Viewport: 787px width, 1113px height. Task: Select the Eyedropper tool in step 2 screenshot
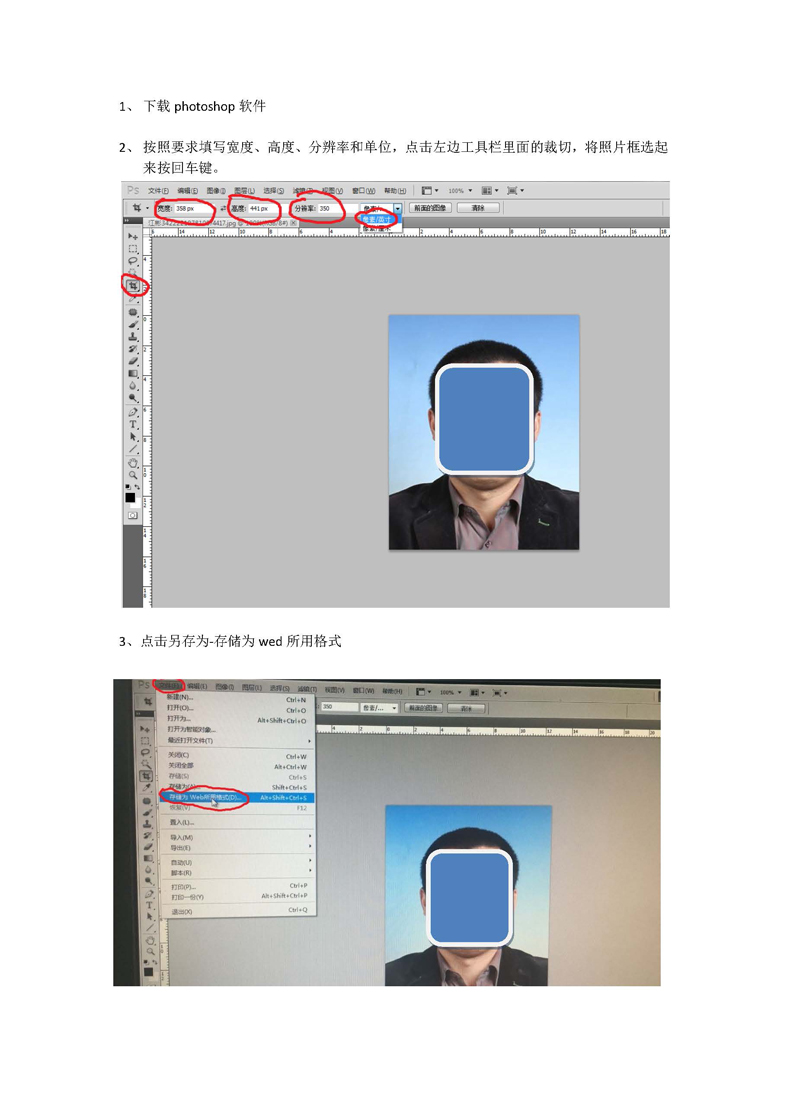point(133,299)
